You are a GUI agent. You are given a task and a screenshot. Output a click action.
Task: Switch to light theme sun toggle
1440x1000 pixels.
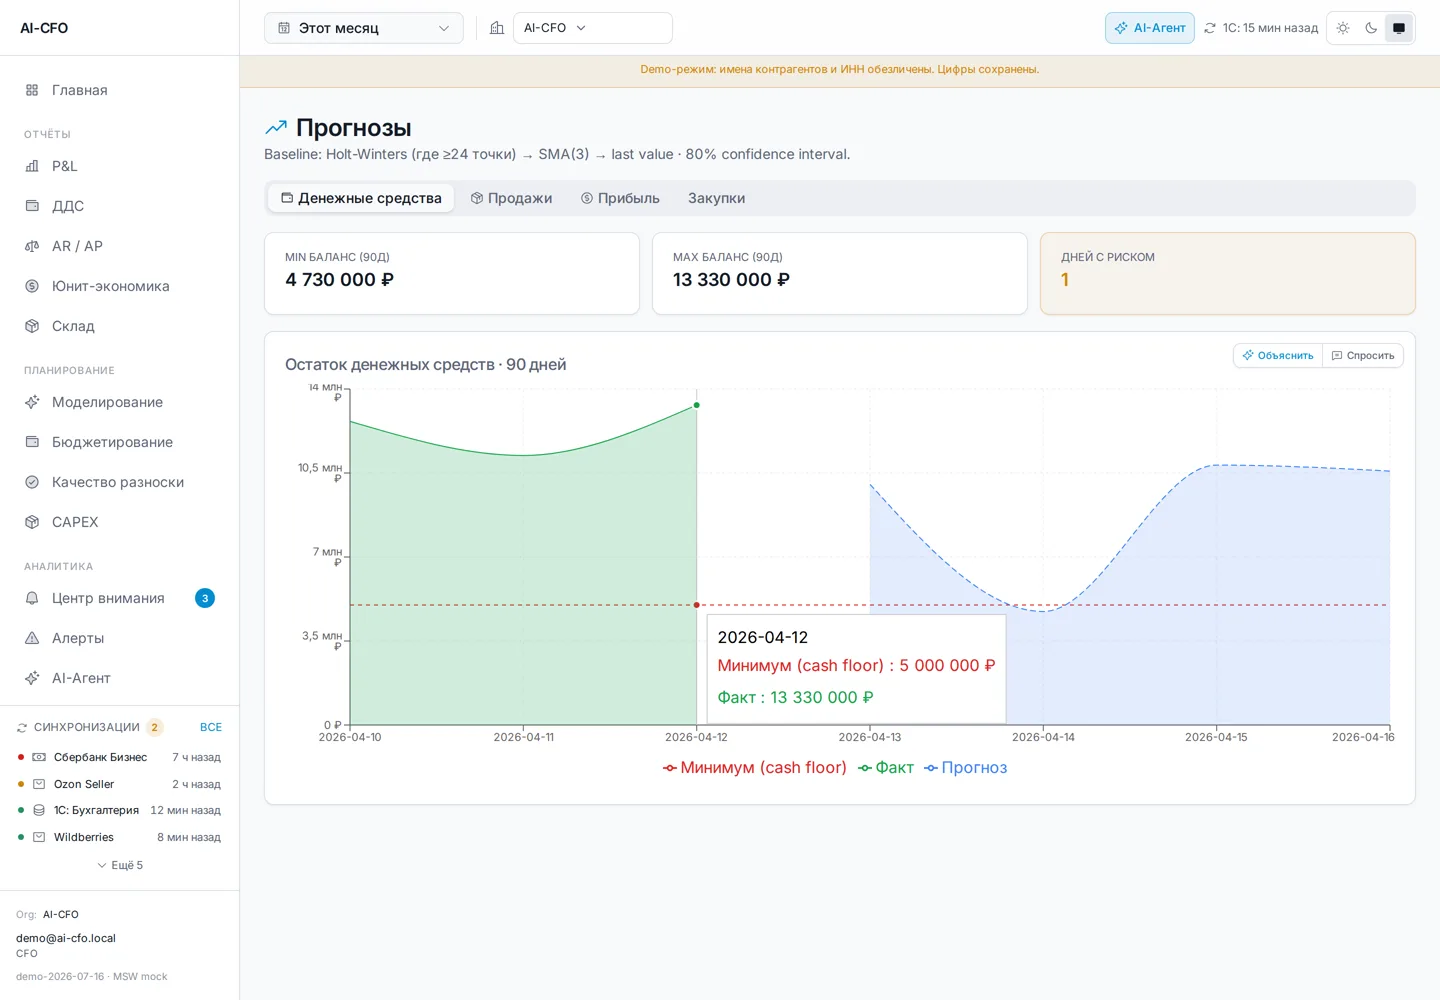pyautogui.click(x=1343, y=28)
